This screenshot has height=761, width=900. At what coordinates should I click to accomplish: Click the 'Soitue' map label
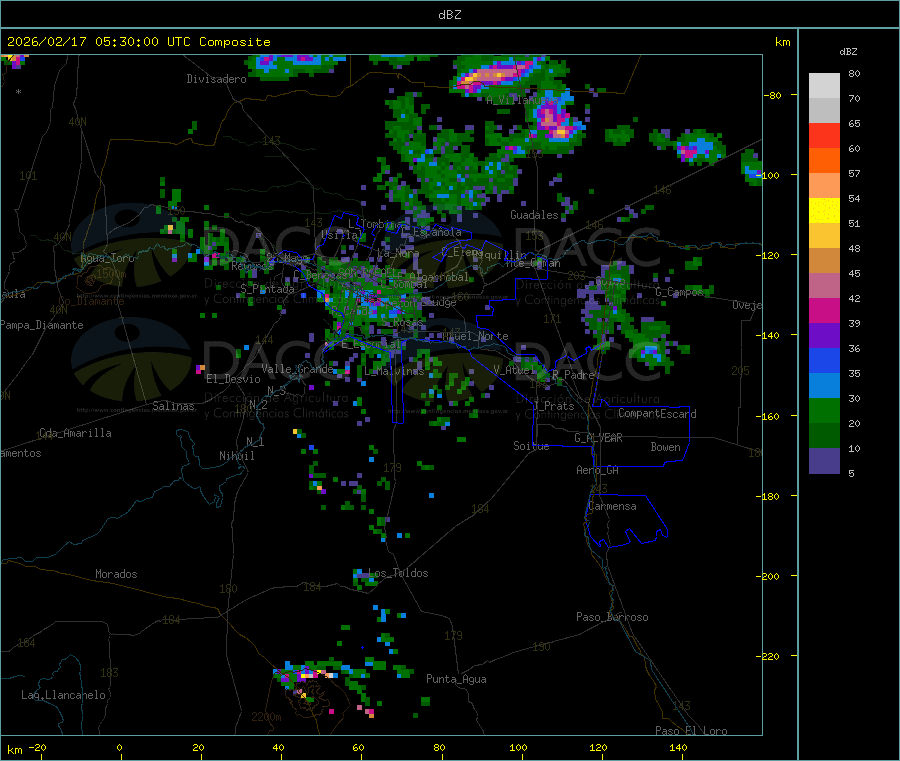tap(531, 446)
